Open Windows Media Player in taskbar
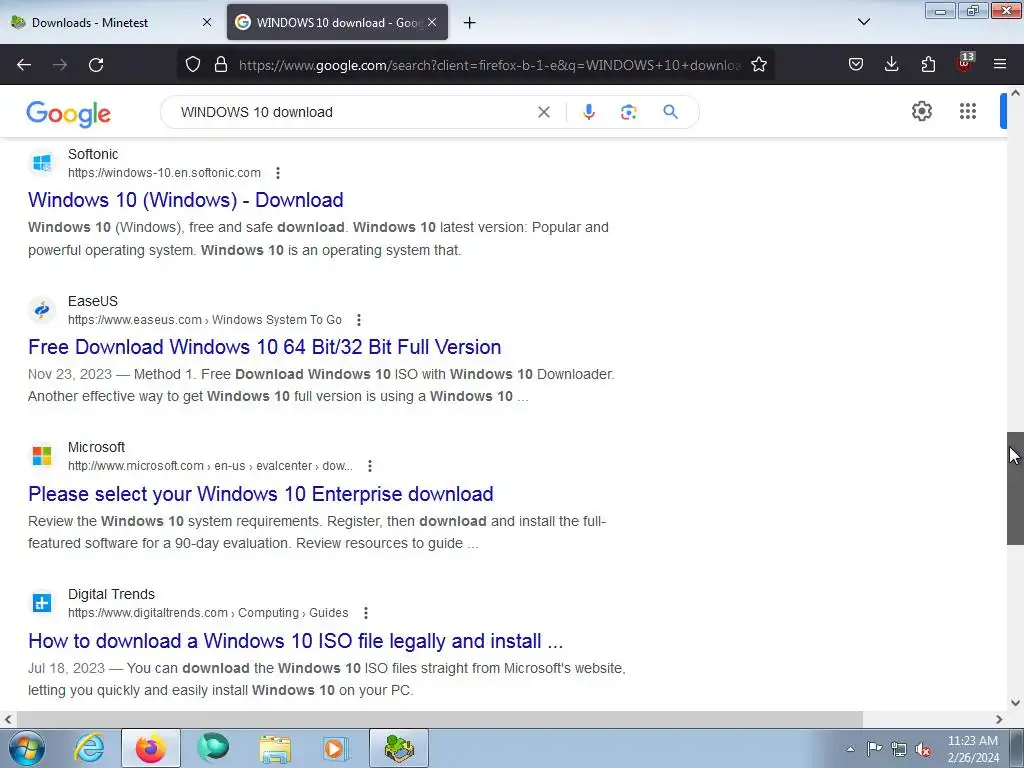The image size is (1024, 768). point(336,748)
